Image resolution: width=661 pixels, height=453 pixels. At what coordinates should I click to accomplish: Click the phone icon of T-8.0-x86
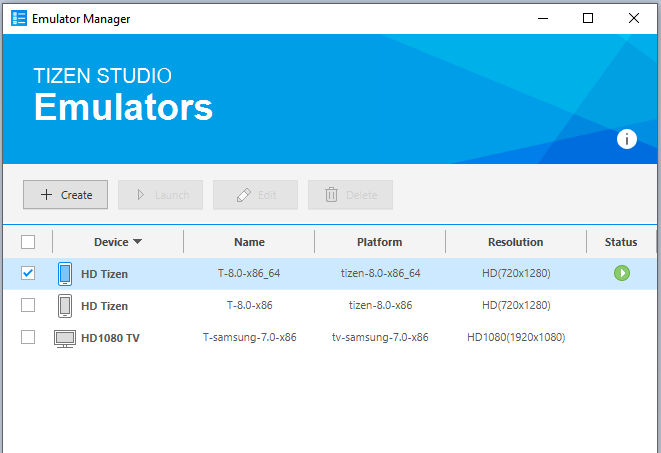(x=65, y=305)
